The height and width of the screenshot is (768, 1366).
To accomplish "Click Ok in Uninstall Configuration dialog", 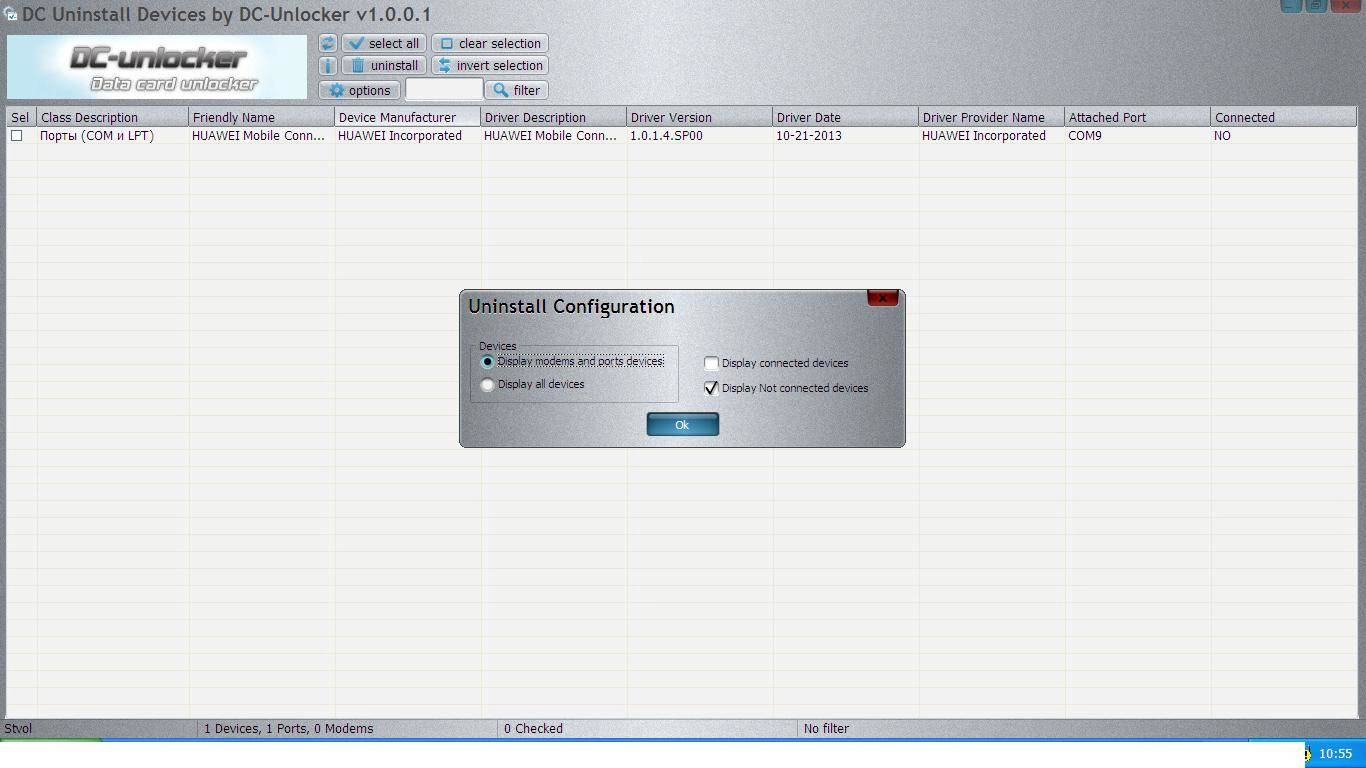I will pos(682,425).
